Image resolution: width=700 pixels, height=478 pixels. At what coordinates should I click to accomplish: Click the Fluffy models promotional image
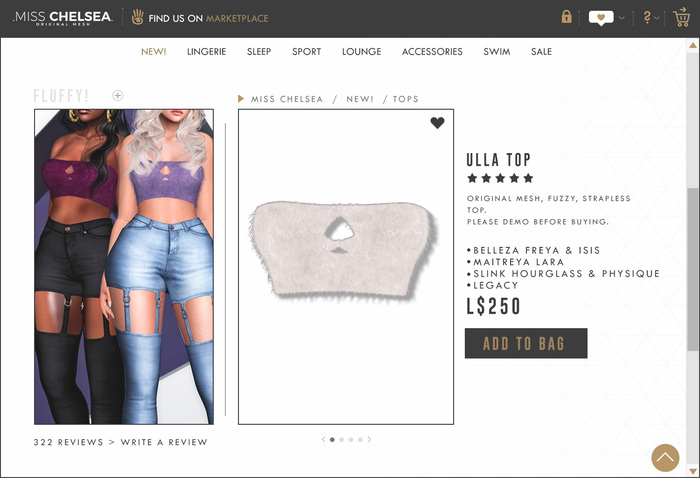[124, 267]
